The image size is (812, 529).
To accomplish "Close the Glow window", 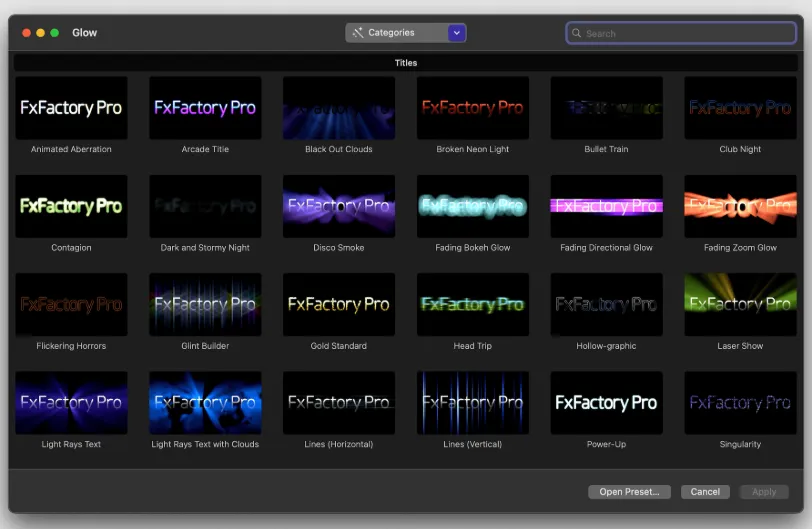I will click(26, 33).
